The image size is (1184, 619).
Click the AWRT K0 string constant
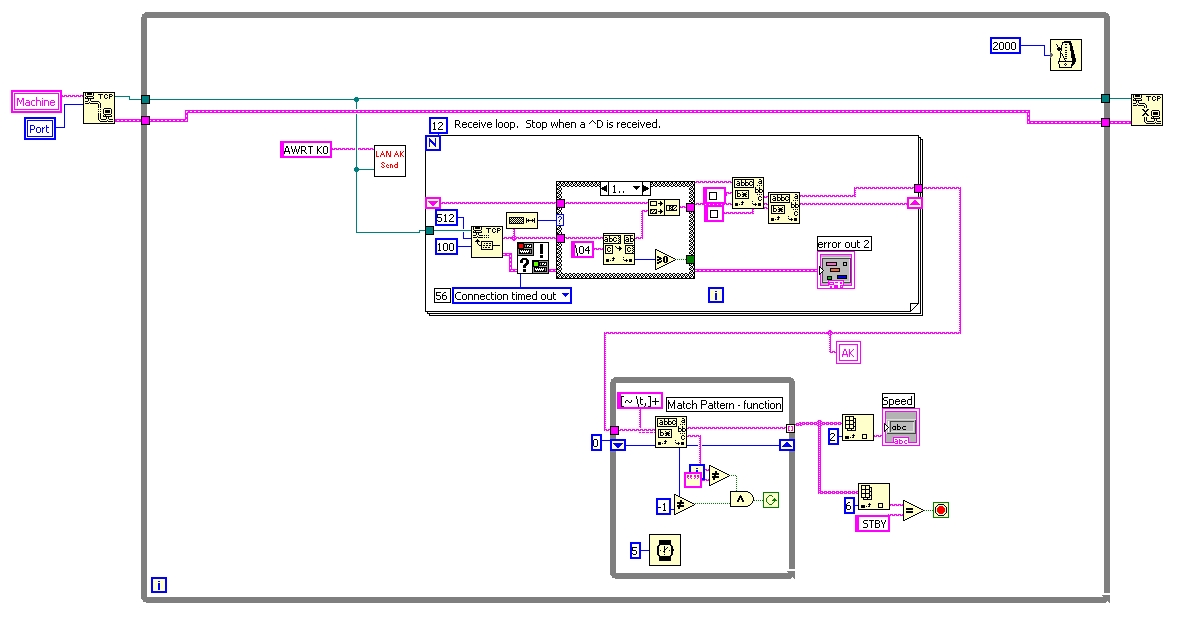click(306, 149)
